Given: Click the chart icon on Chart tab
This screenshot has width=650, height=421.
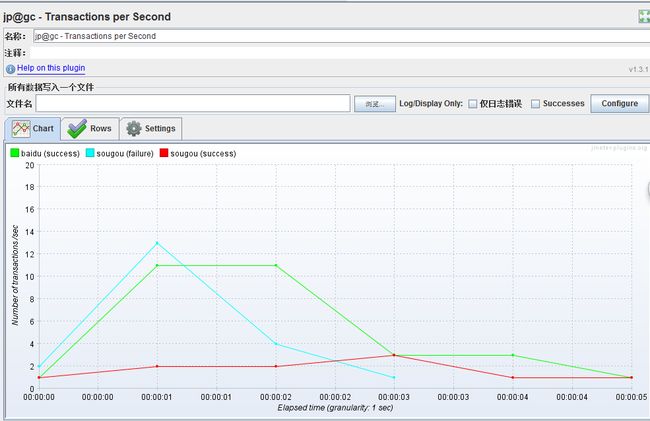Looking at the screenshot, I should point(21,129).
